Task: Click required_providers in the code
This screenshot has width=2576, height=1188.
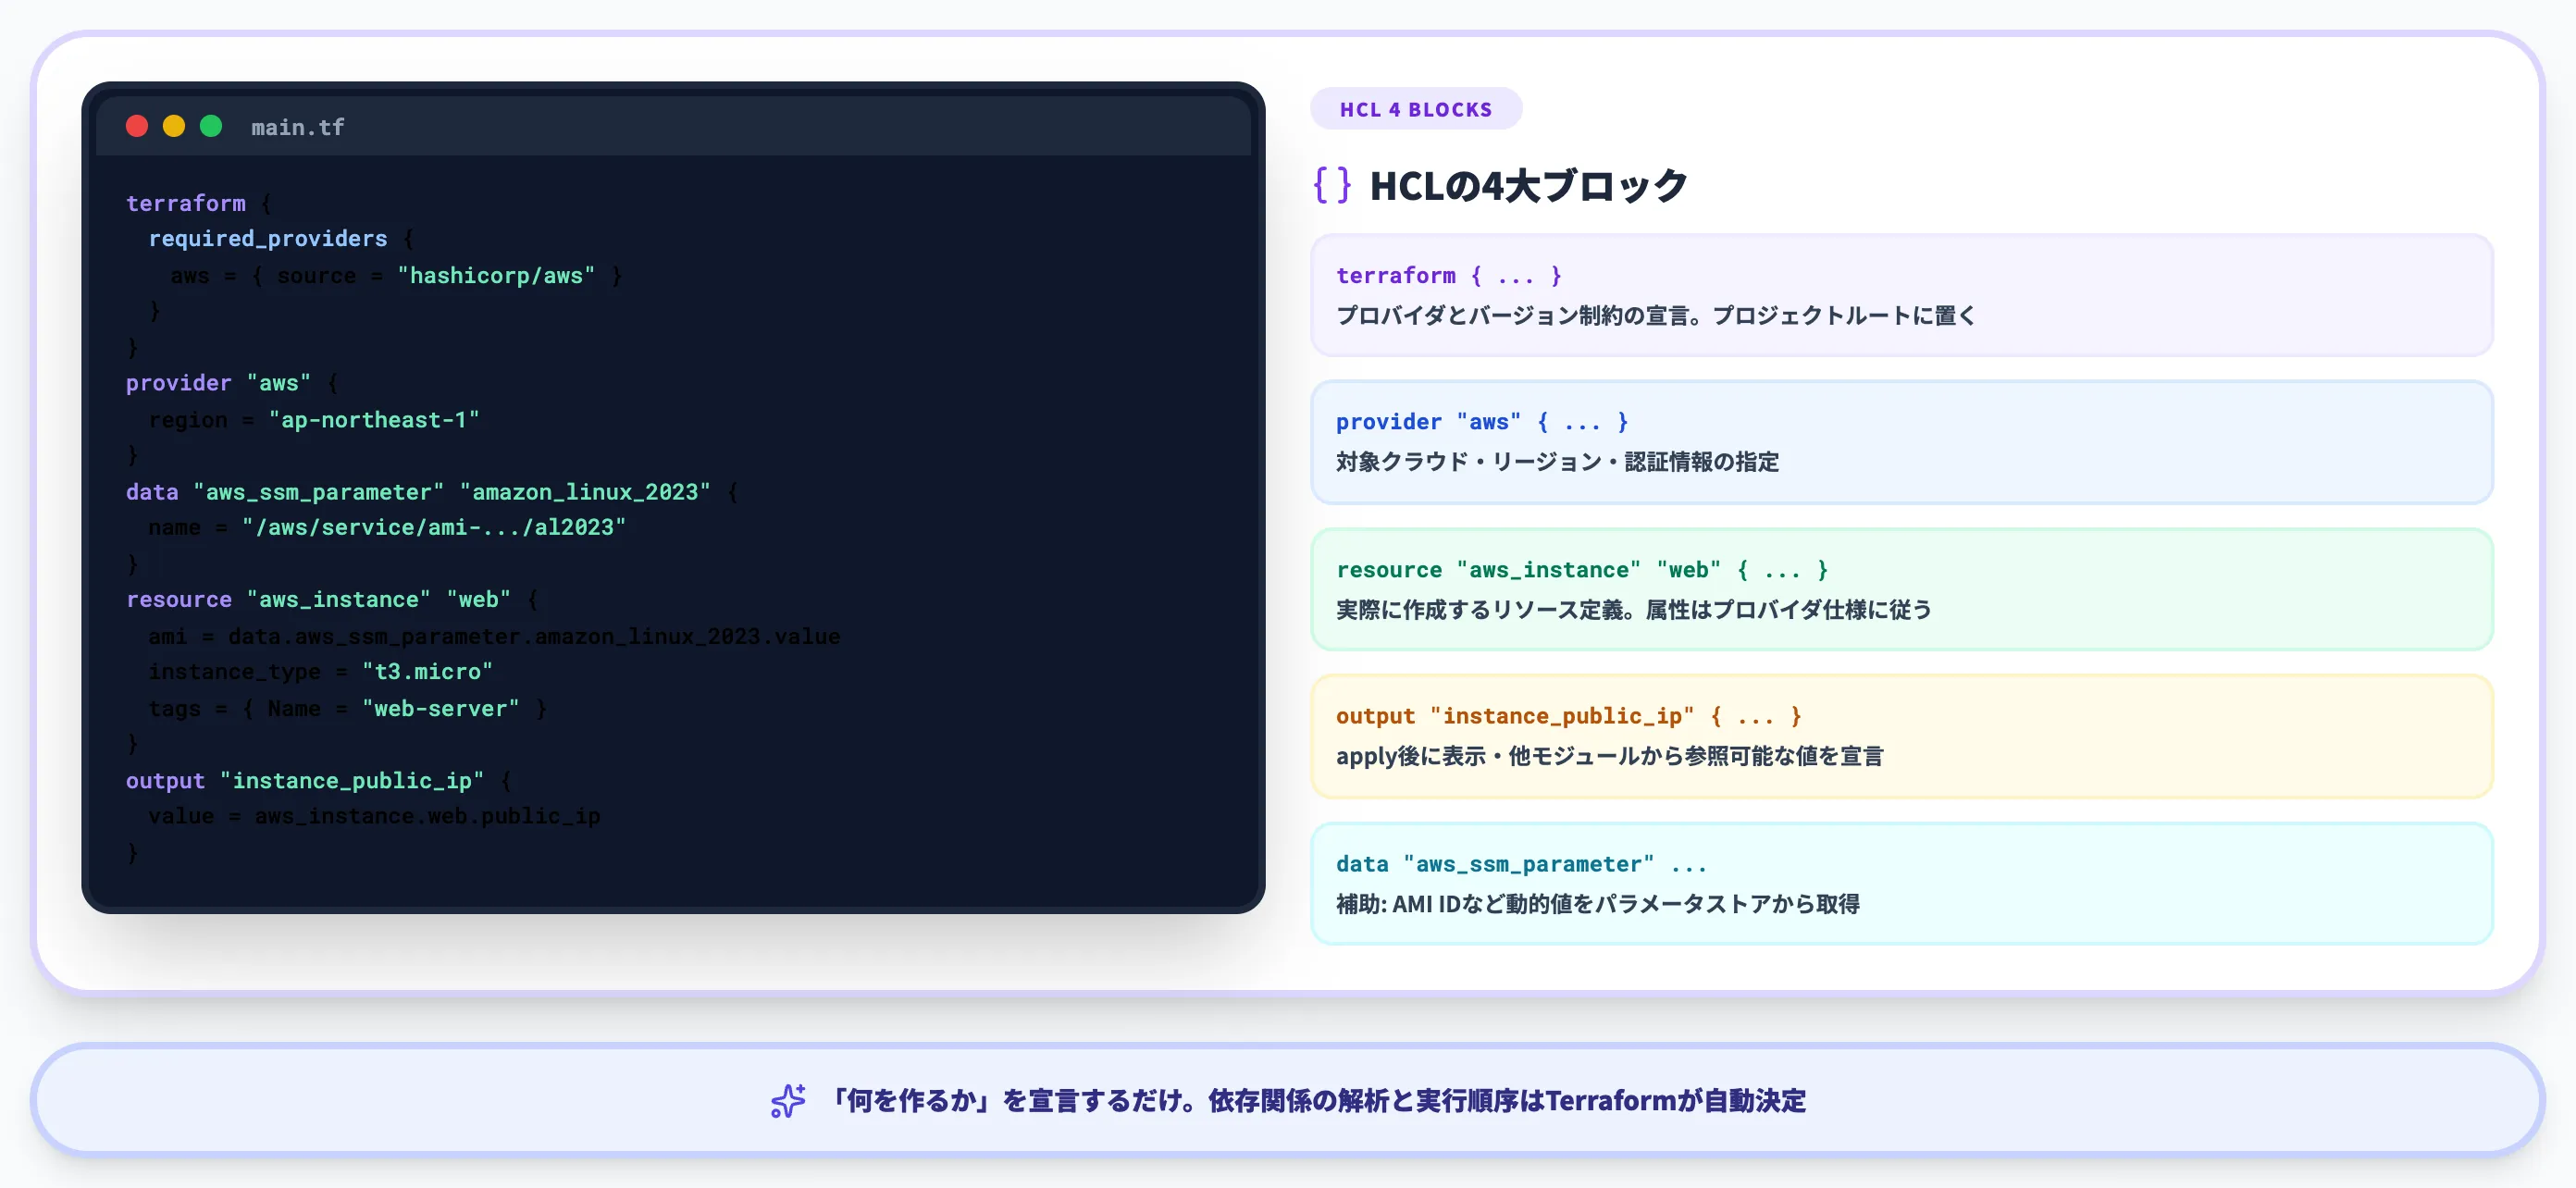Action: (268, 238)
